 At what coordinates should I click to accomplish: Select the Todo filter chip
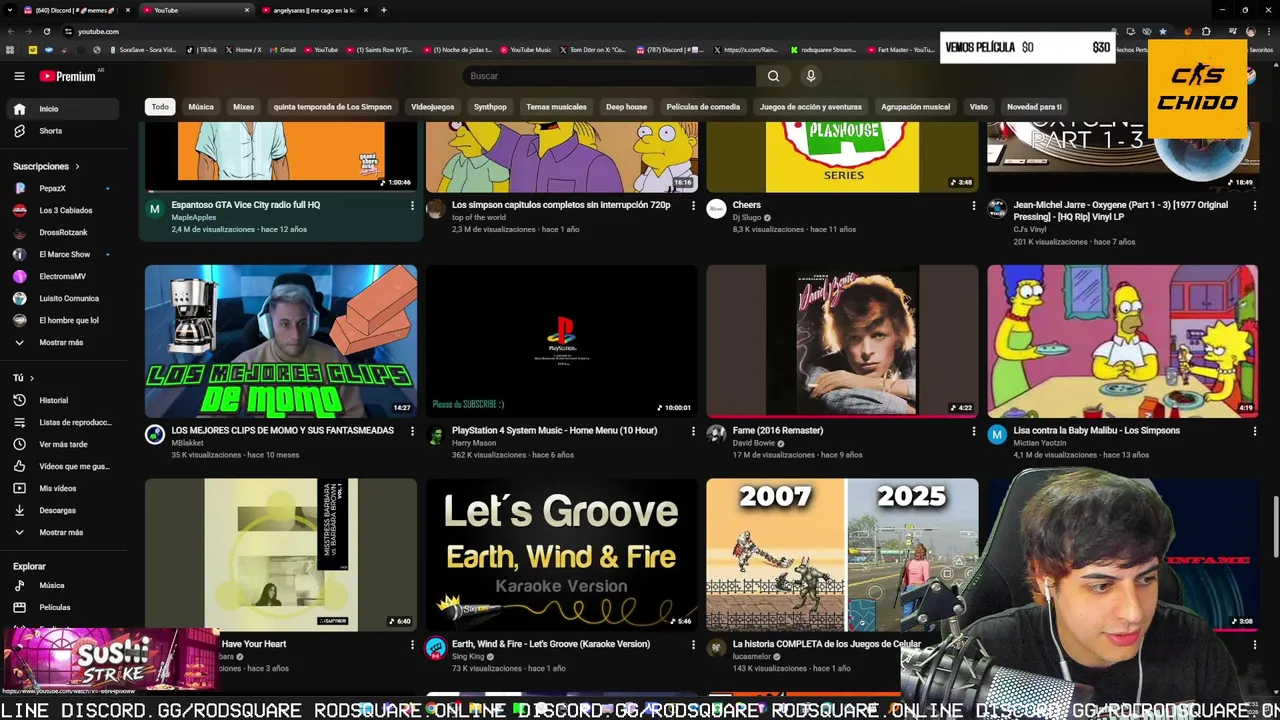click(160, 107)
